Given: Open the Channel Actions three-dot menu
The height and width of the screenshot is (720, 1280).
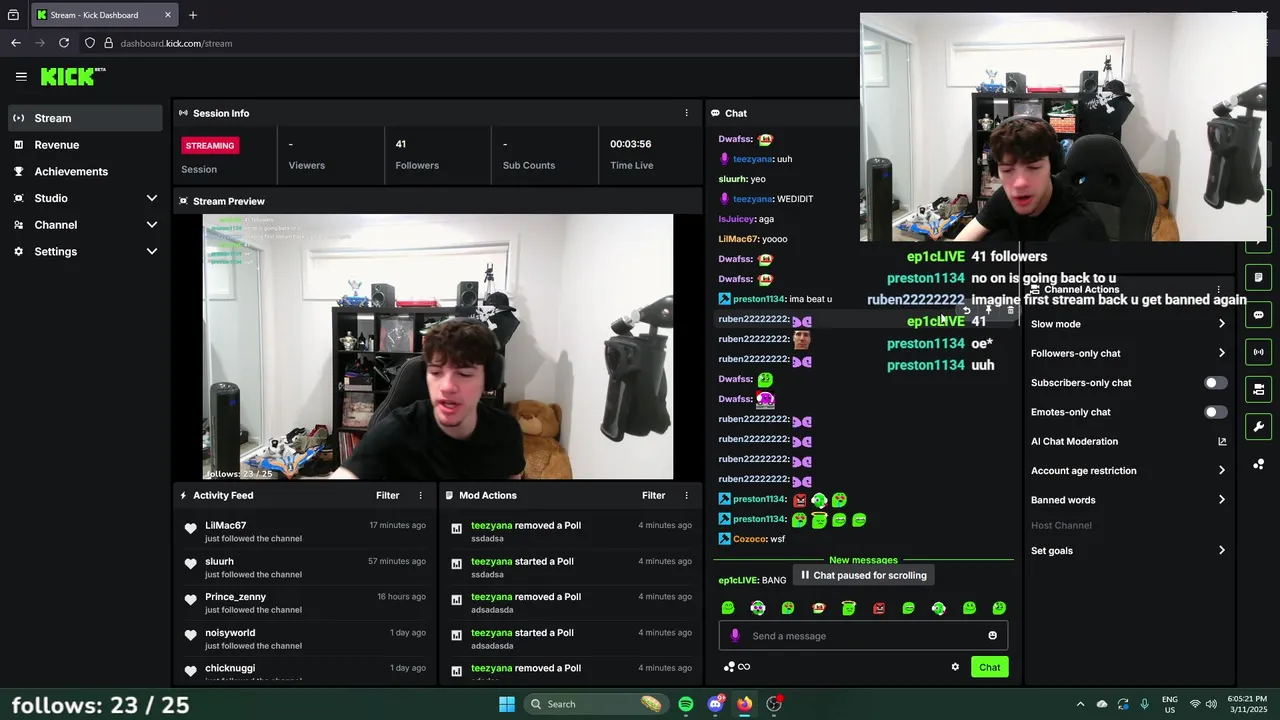Looking at the screenshot, I should coord(1218,290).
